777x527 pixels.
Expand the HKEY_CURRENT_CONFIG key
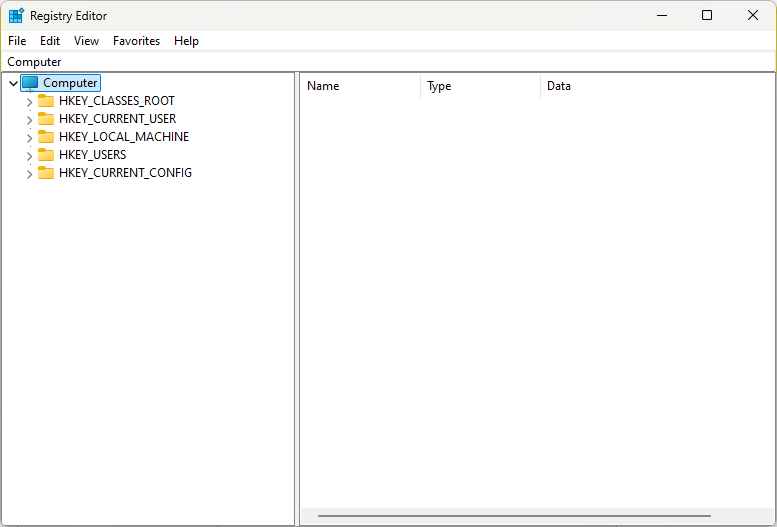[x=29, y=174]
